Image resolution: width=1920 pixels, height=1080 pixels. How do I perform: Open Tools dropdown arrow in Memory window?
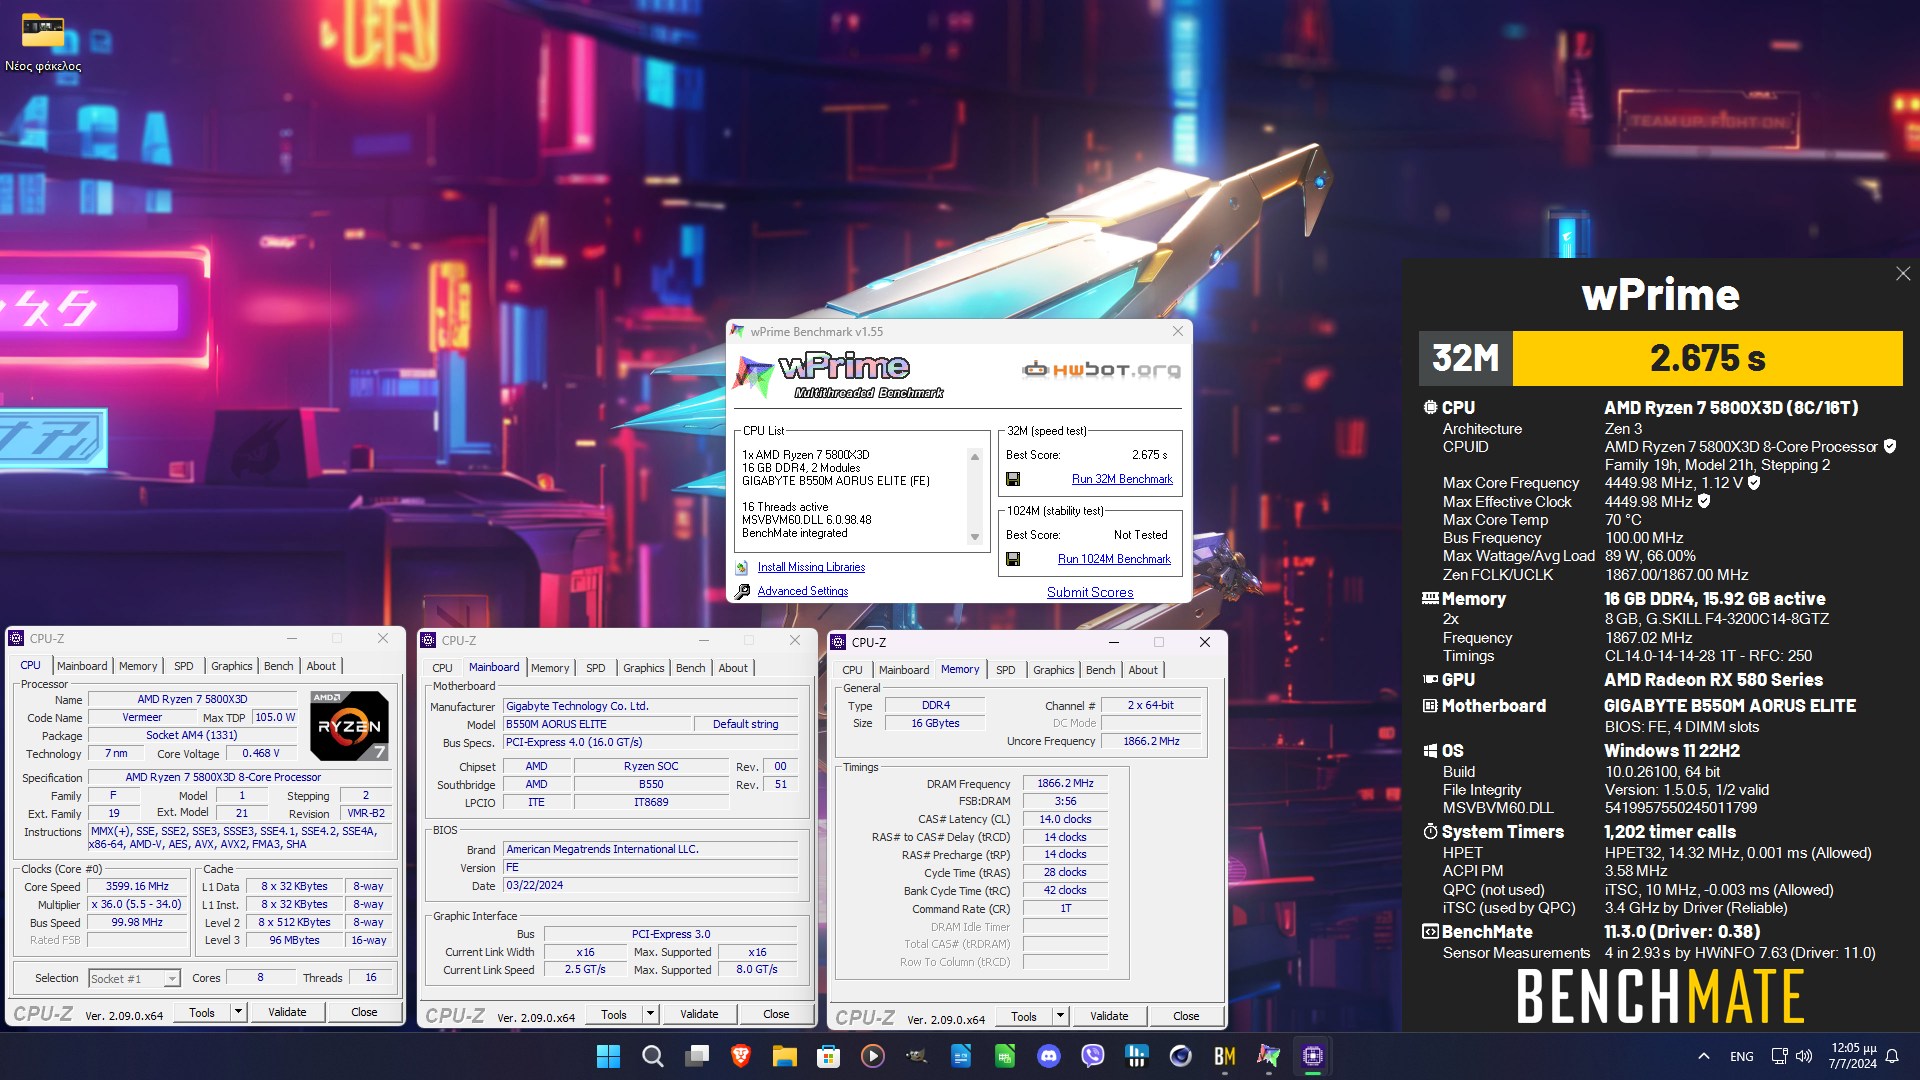(1060, 1016)
